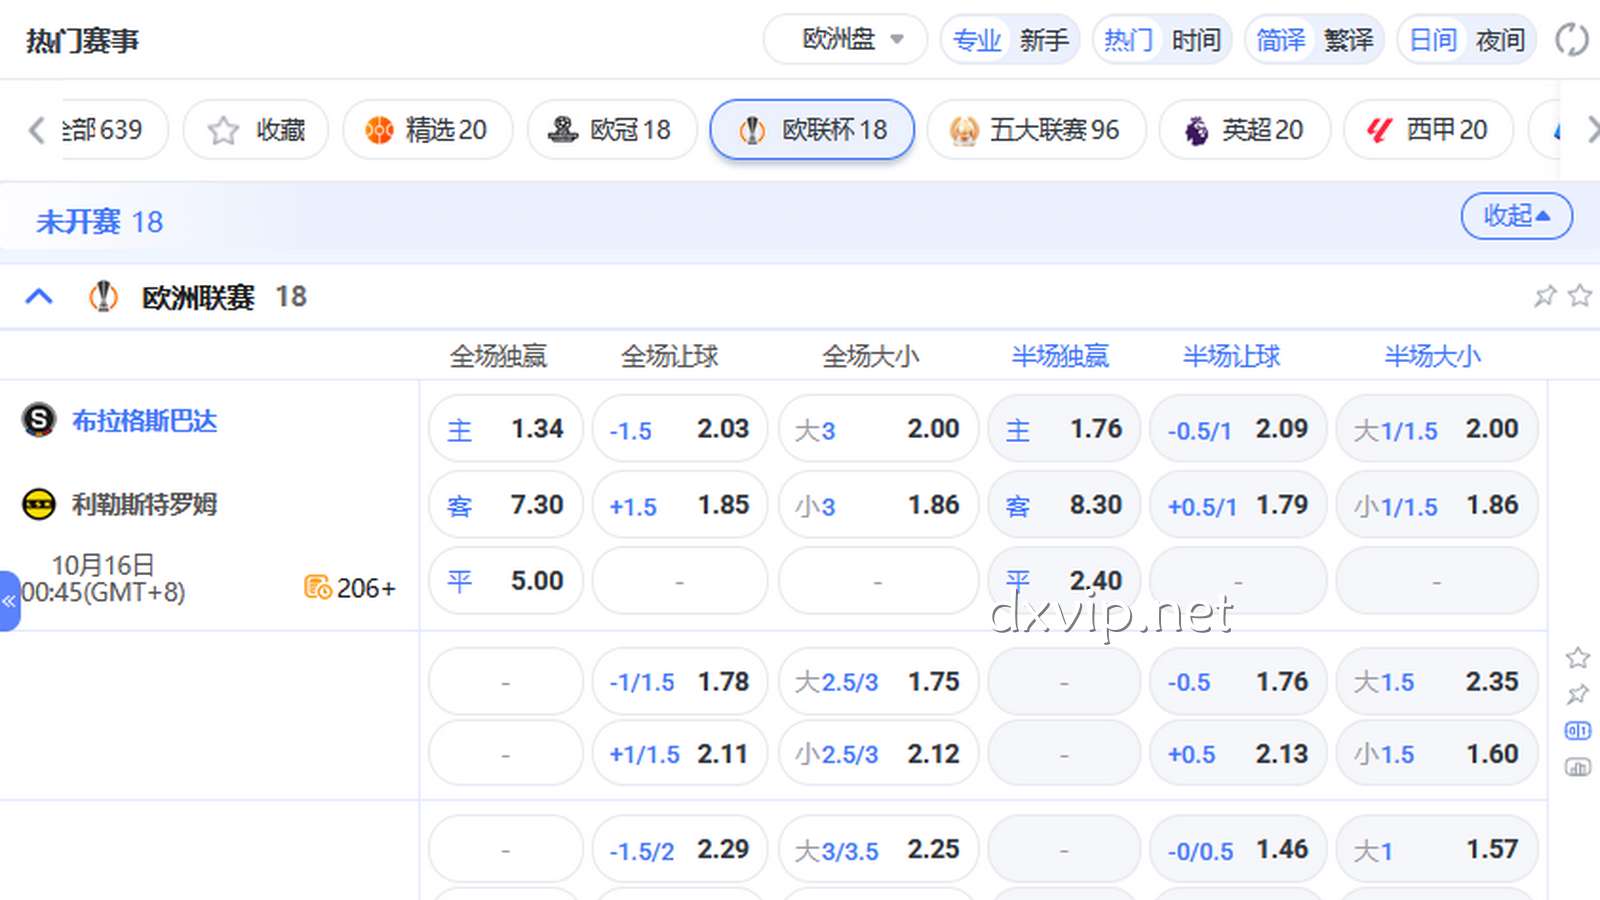Screen dimensions: 1600x900
Task: Select 小1/1.5 odds 1.86
Action: pos(1437,505)
